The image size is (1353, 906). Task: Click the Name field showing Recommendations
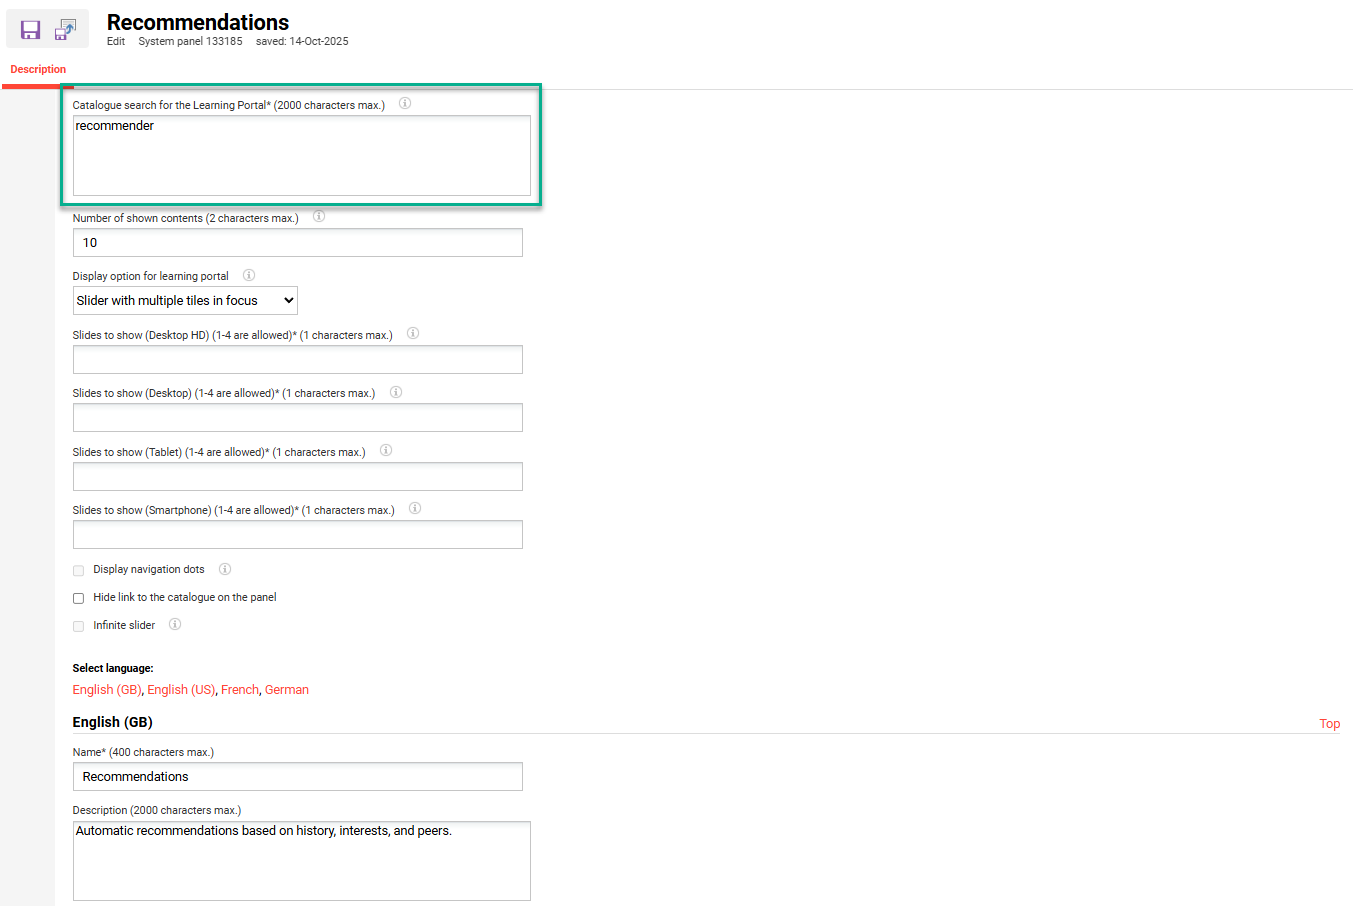[x=297, y=776]
